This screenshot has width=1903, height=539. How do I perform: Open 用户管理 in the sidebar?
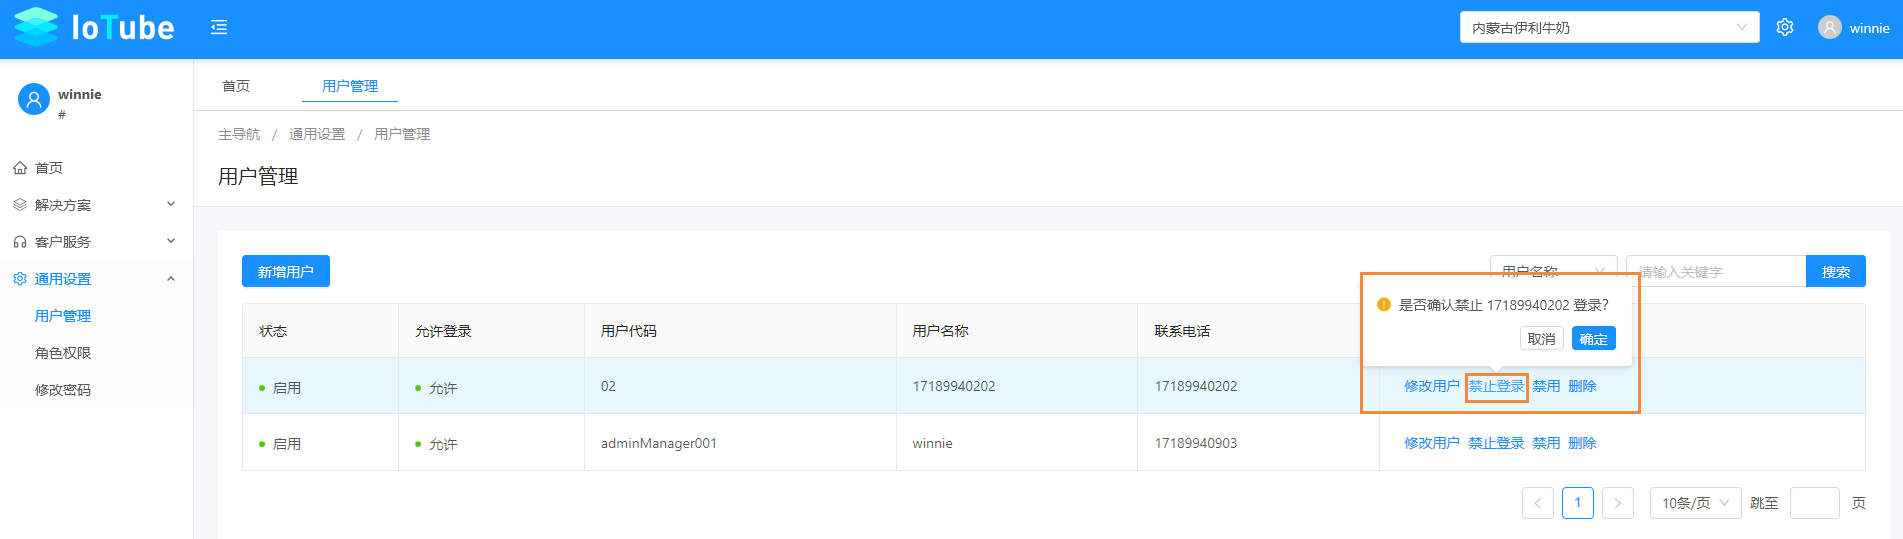(63, 316)
